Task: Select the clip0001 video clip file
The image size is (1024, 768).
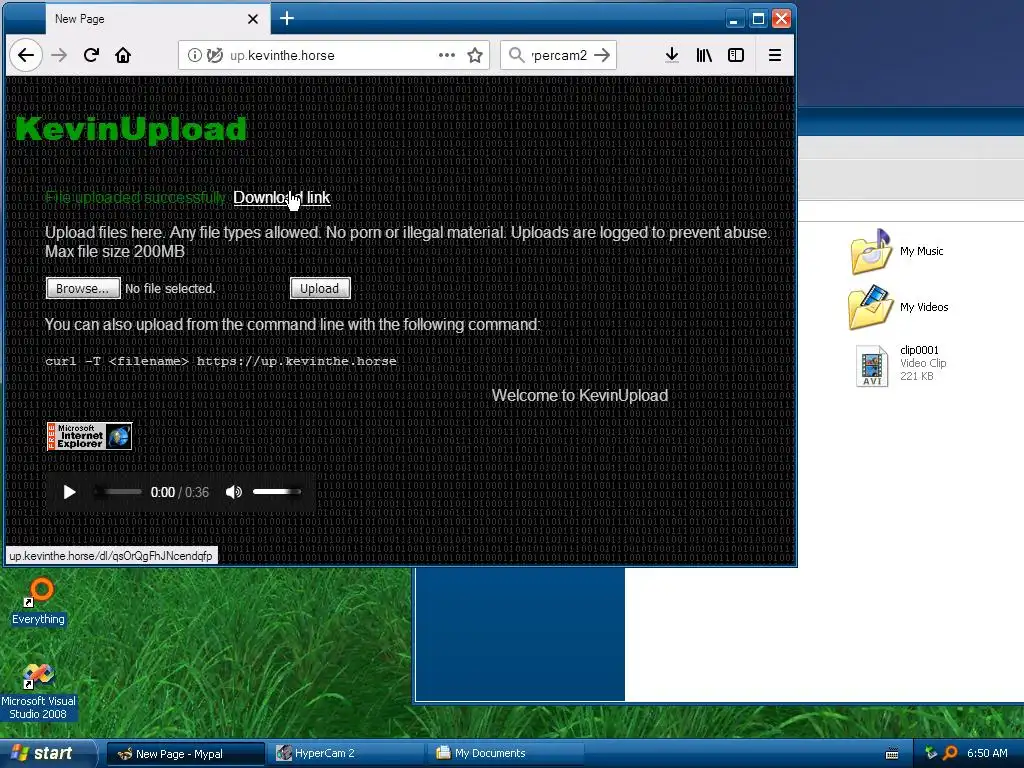Action: pyautogui.click(x=901, y=364)
